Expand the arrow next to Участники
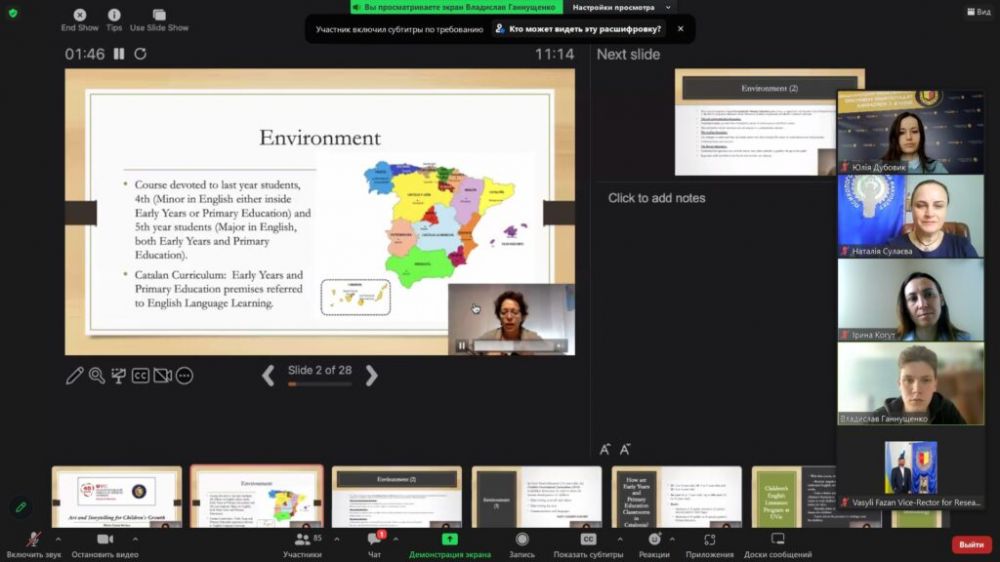Image resolution: width=1000 pixels, height=562 pixels. (336, 538)
